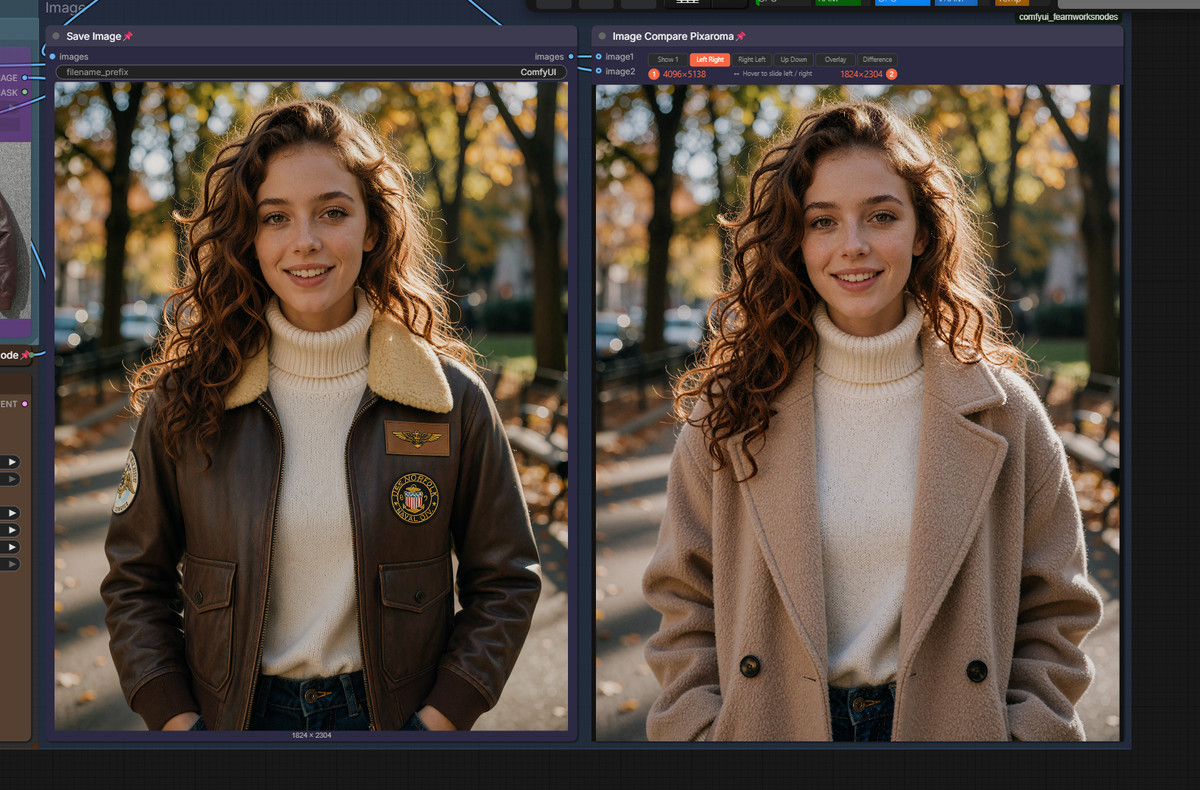Image resolution: width=1200 pixels, height=790 pixels.
Task: Click the 4096×5138 resolution text
Action: [684, 74]
